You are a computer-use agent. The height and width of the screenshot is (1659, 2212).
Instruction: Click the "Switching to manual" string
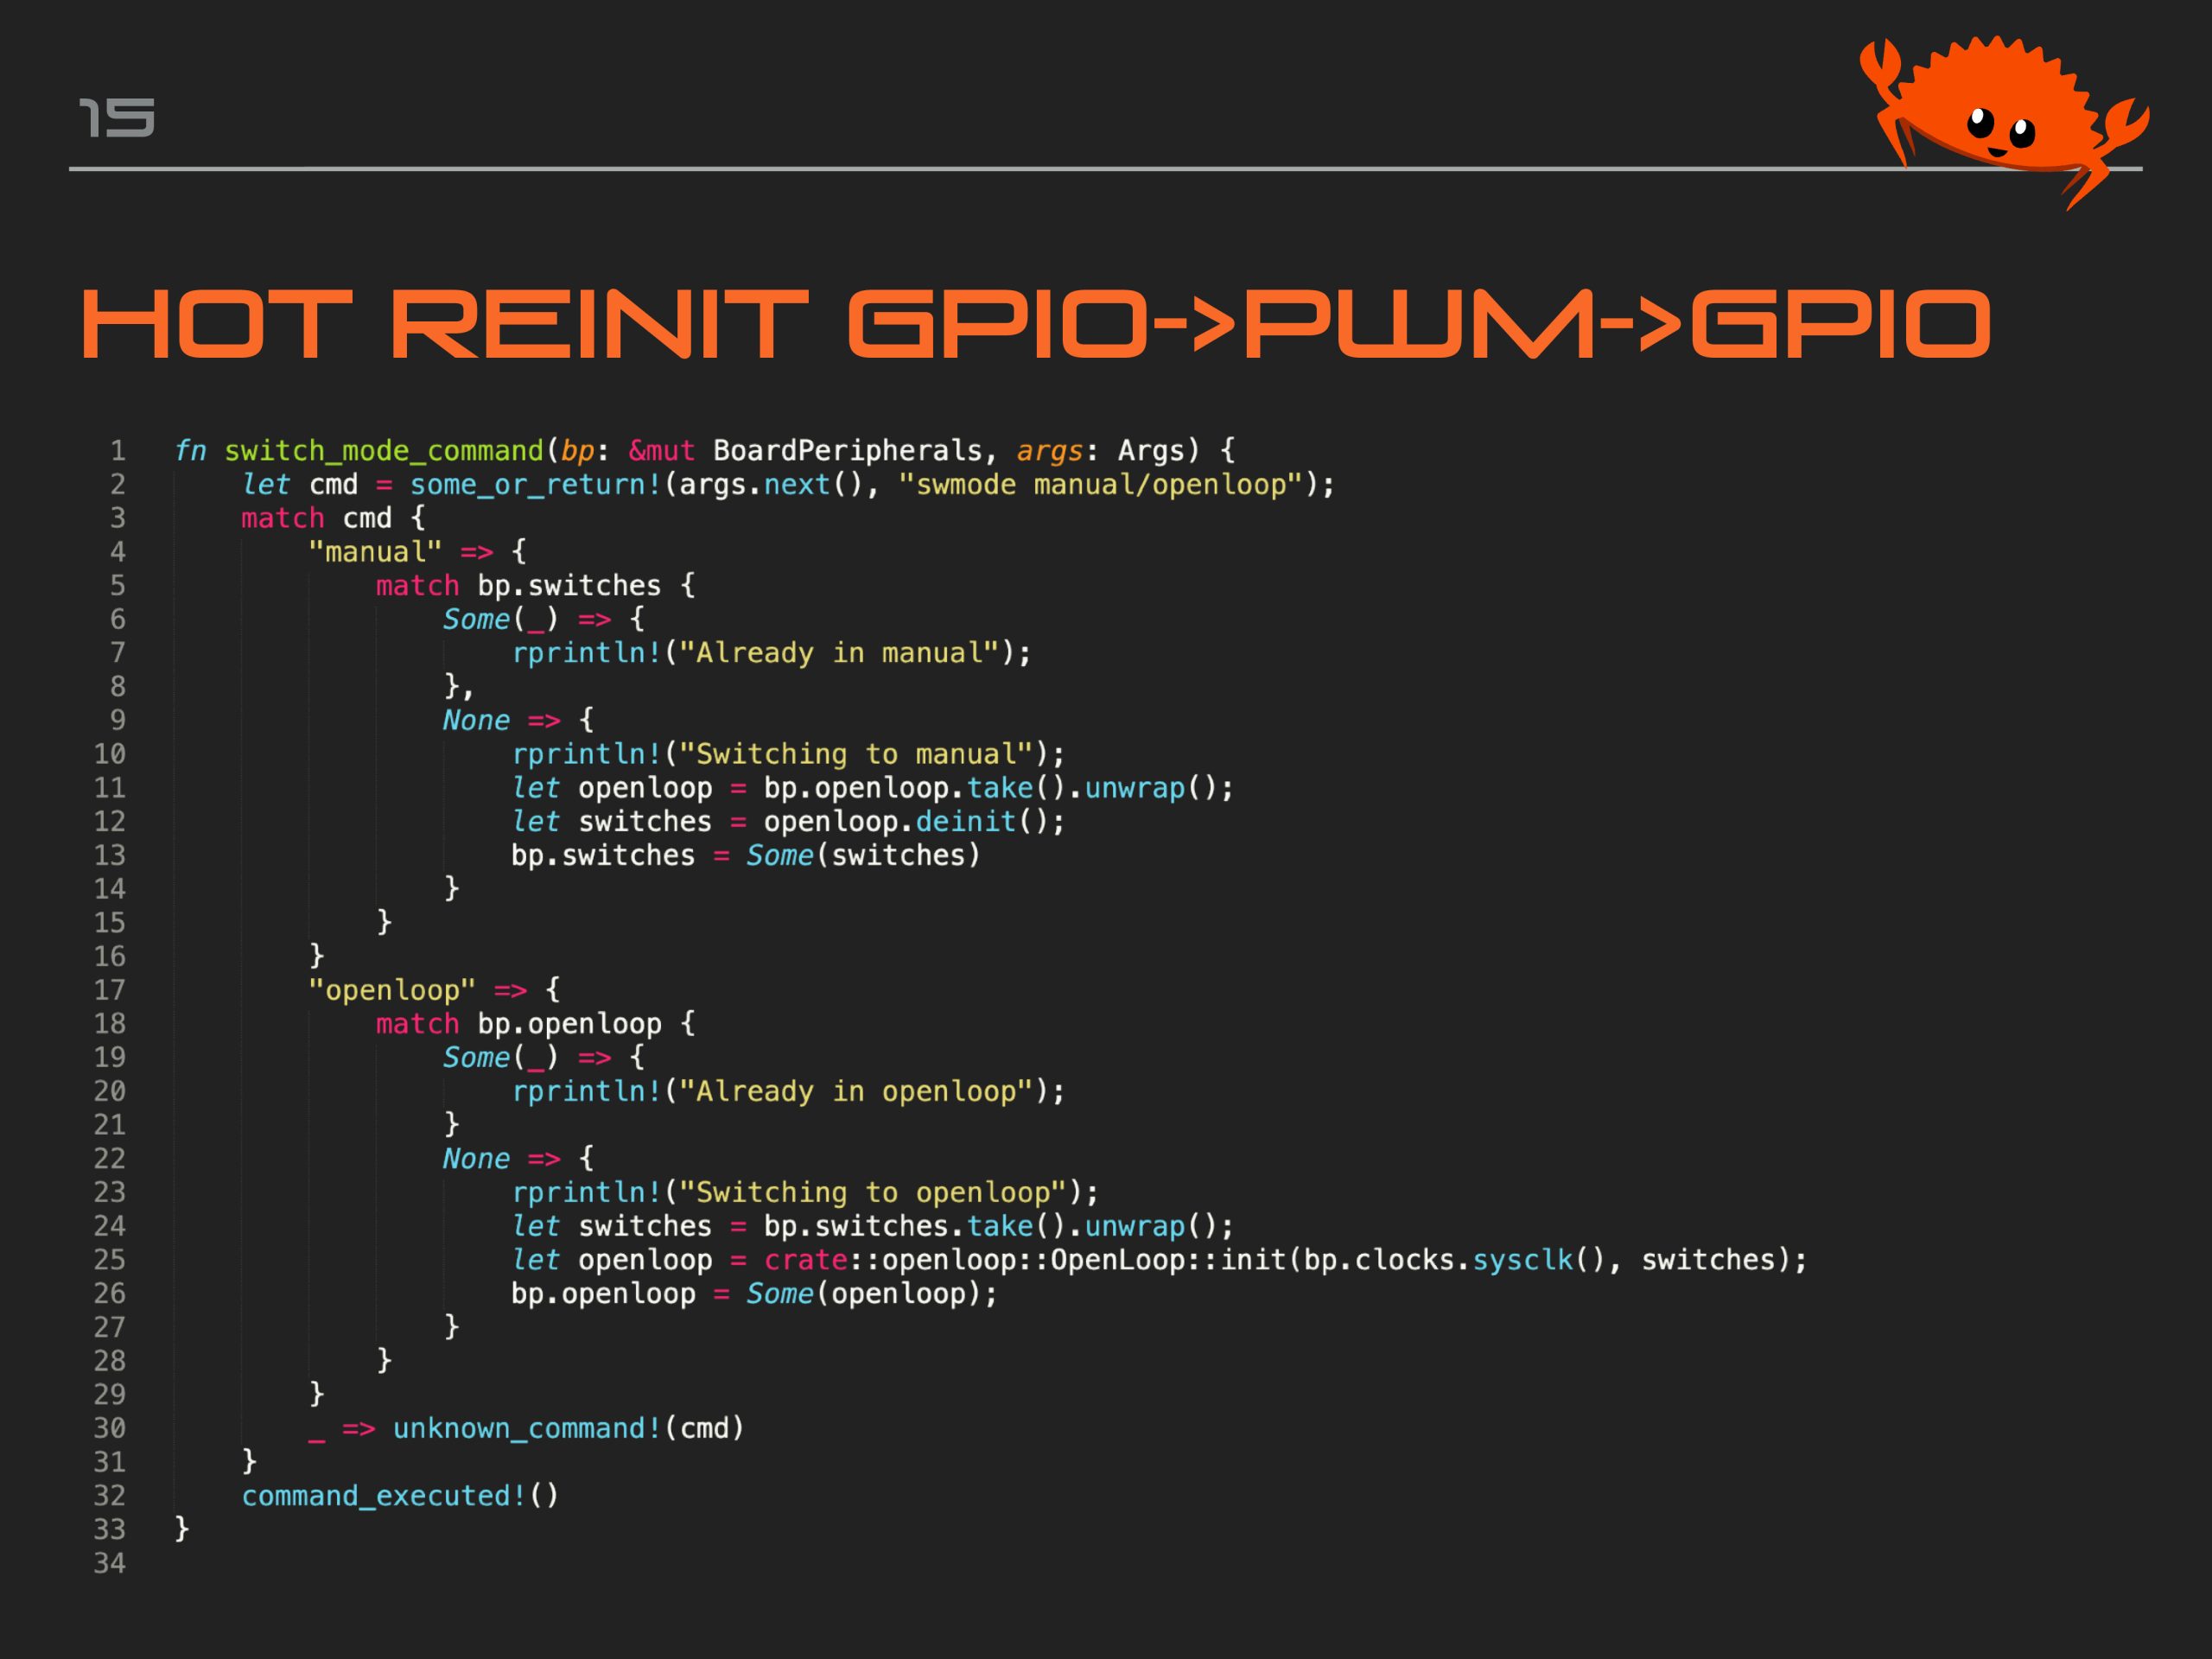pos(856,754)
